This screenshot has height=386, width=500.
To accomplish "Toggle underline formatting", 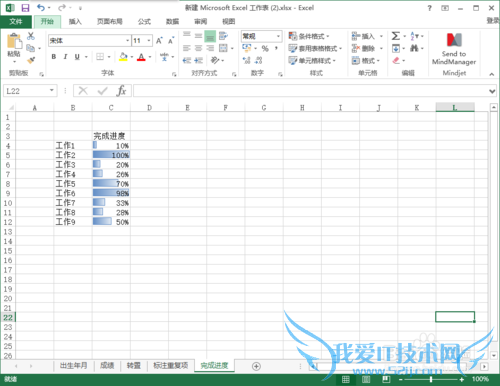I will pyautogui.click(x=77, y=57).
